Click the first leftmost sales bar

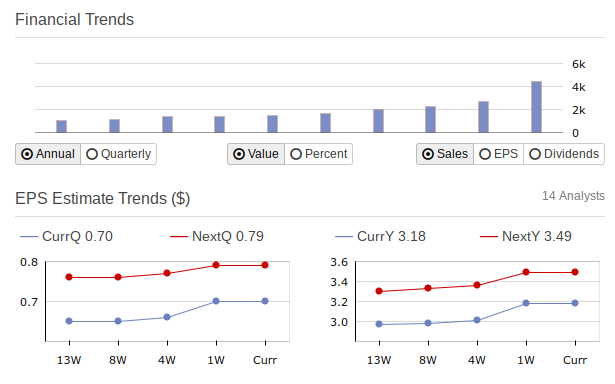click(62, 126)
